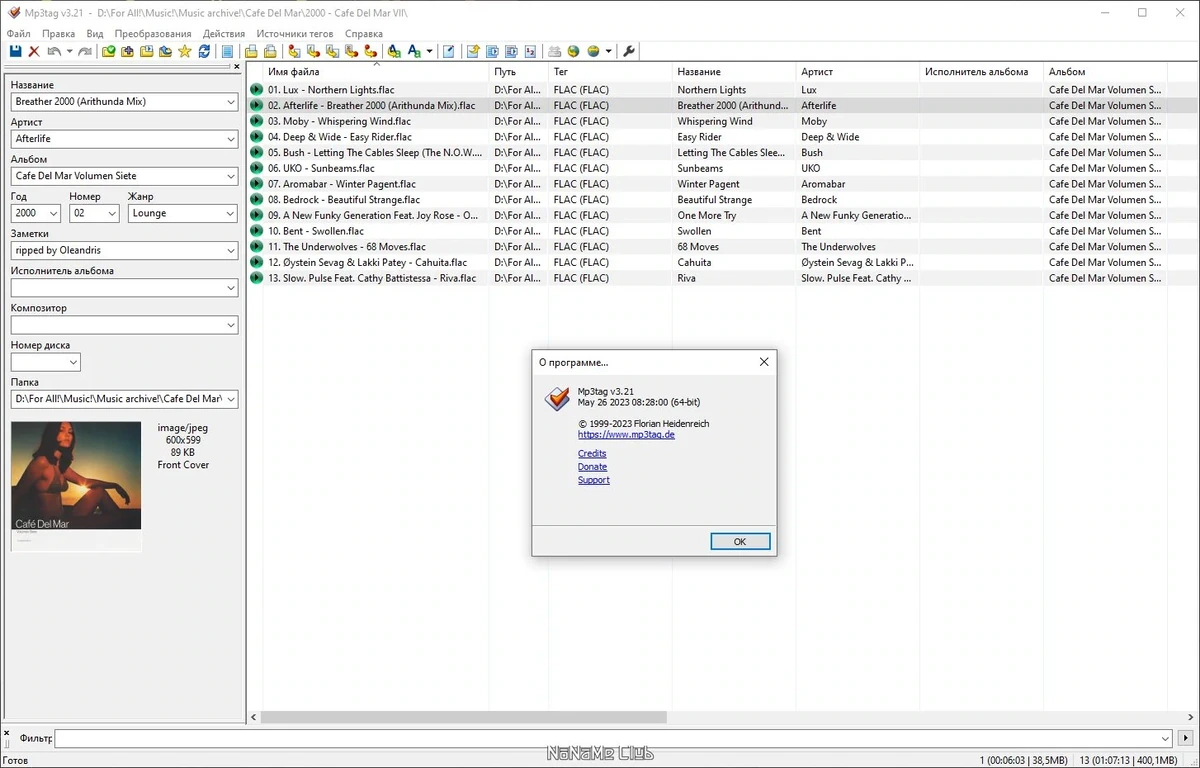The image size is (1200, 768).
Task: Click the green icon beside 05. Bush
Action: [257, 153]
